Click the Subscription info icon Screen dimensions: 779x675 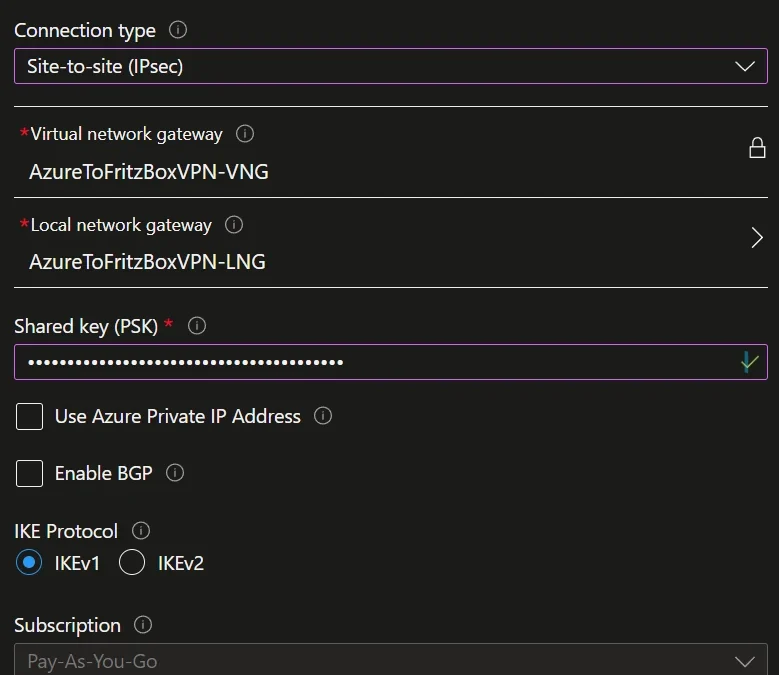pyautogui.click(x=143, y=624)
